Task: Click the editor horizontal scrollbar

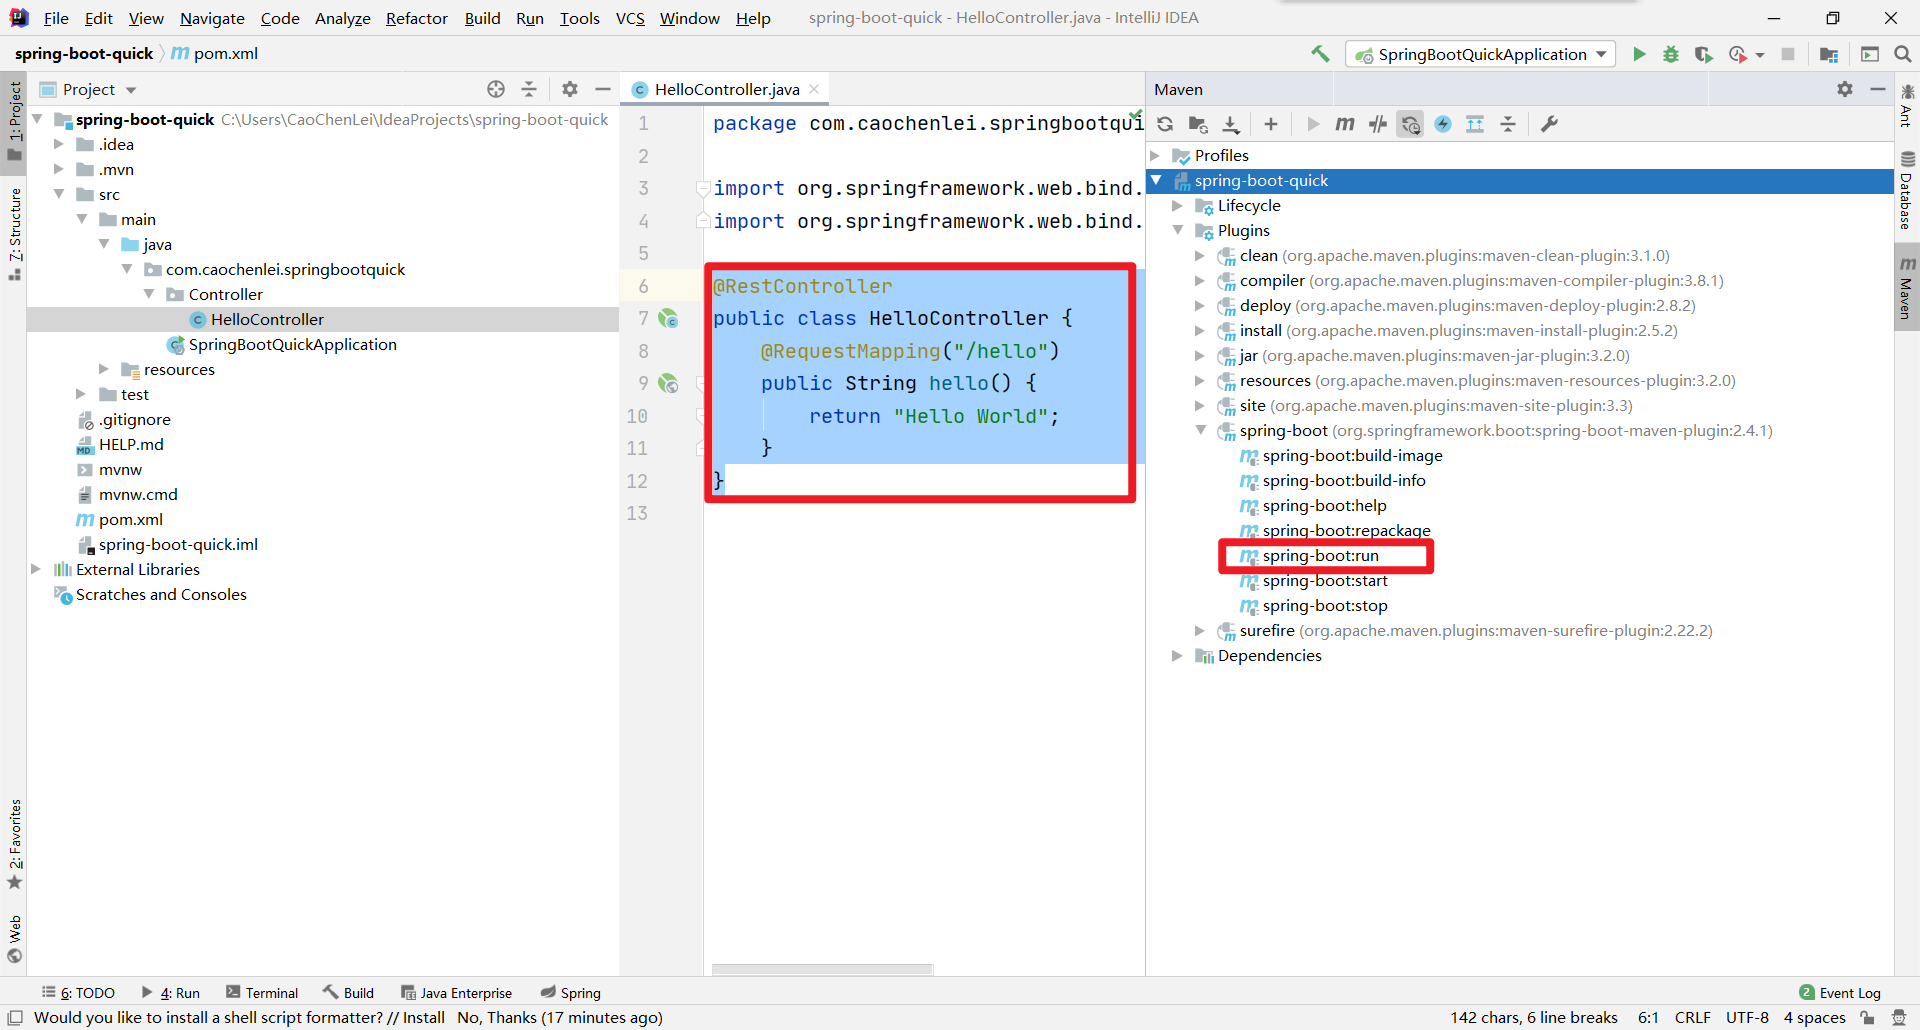Action: [x=822, y=969]
